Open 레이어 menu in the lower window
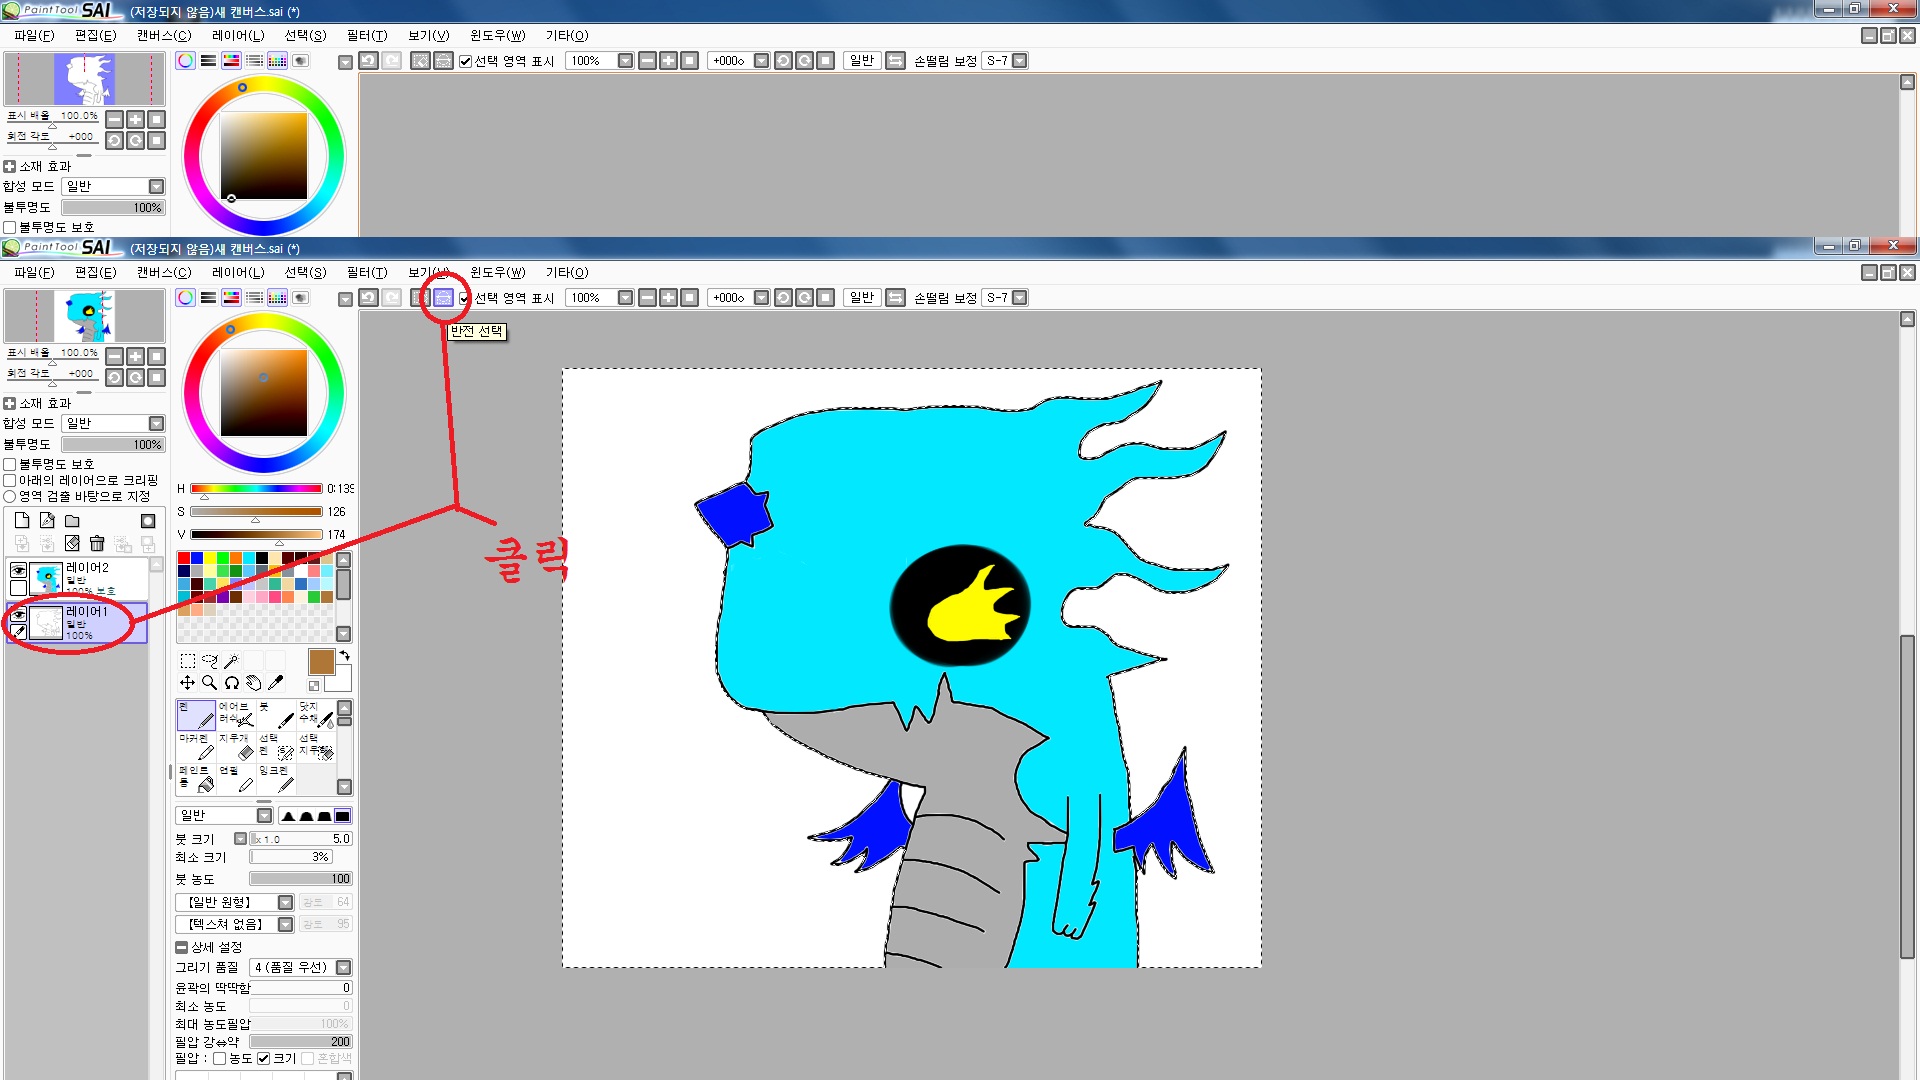Screen dimensions: 1920x1080 pyautogui.click(x=237, y=272)
